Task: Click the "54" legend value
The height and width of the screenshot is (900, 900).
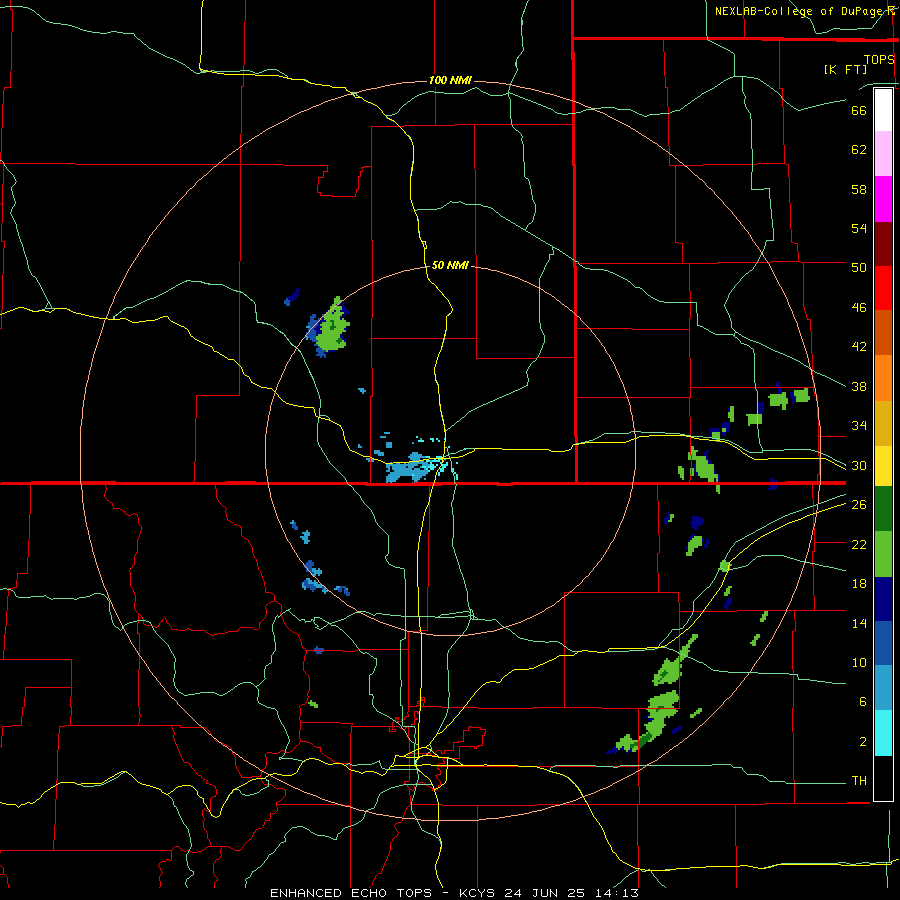Action: pyautogui.click(x=859, y=228)
